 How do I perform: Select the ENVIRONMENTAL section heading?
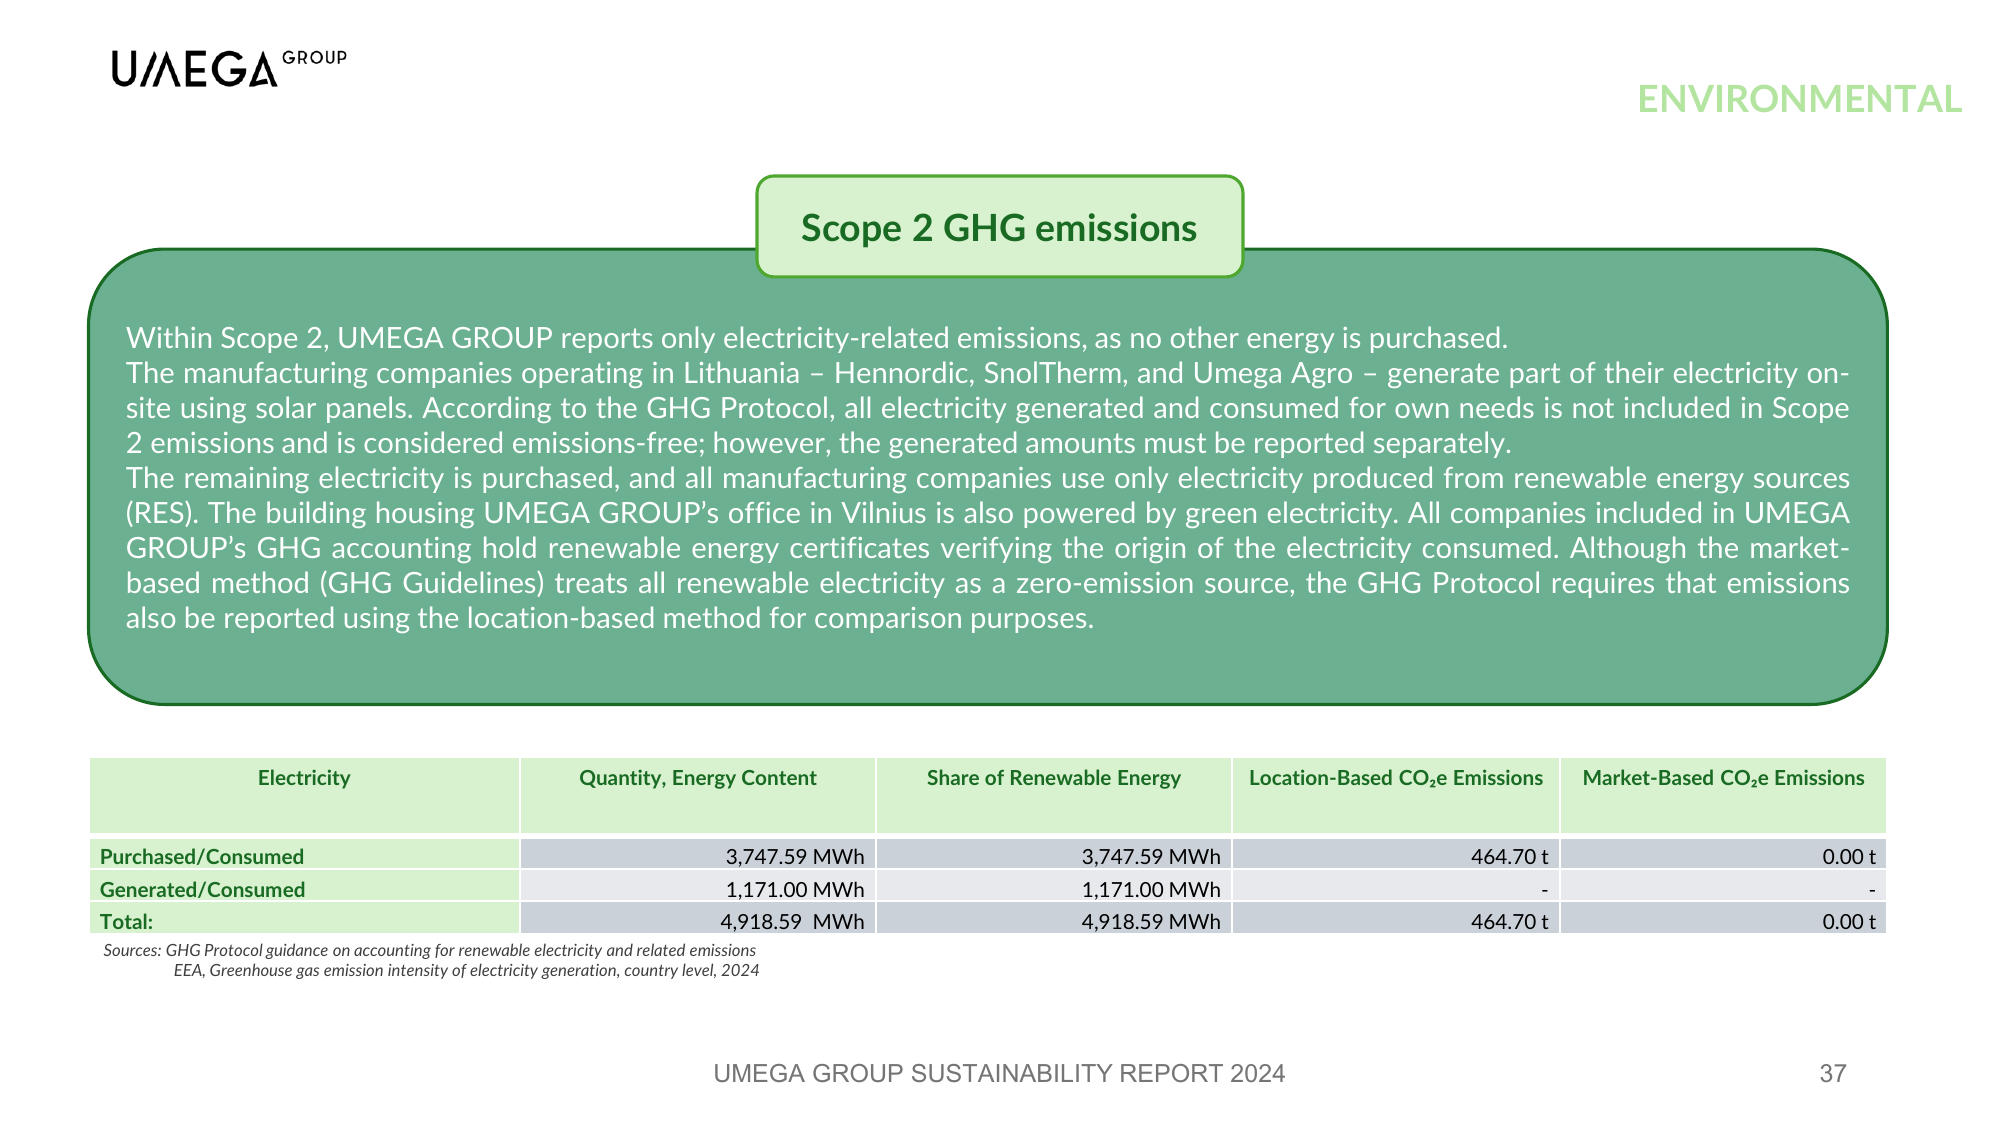pos(1799,99)
